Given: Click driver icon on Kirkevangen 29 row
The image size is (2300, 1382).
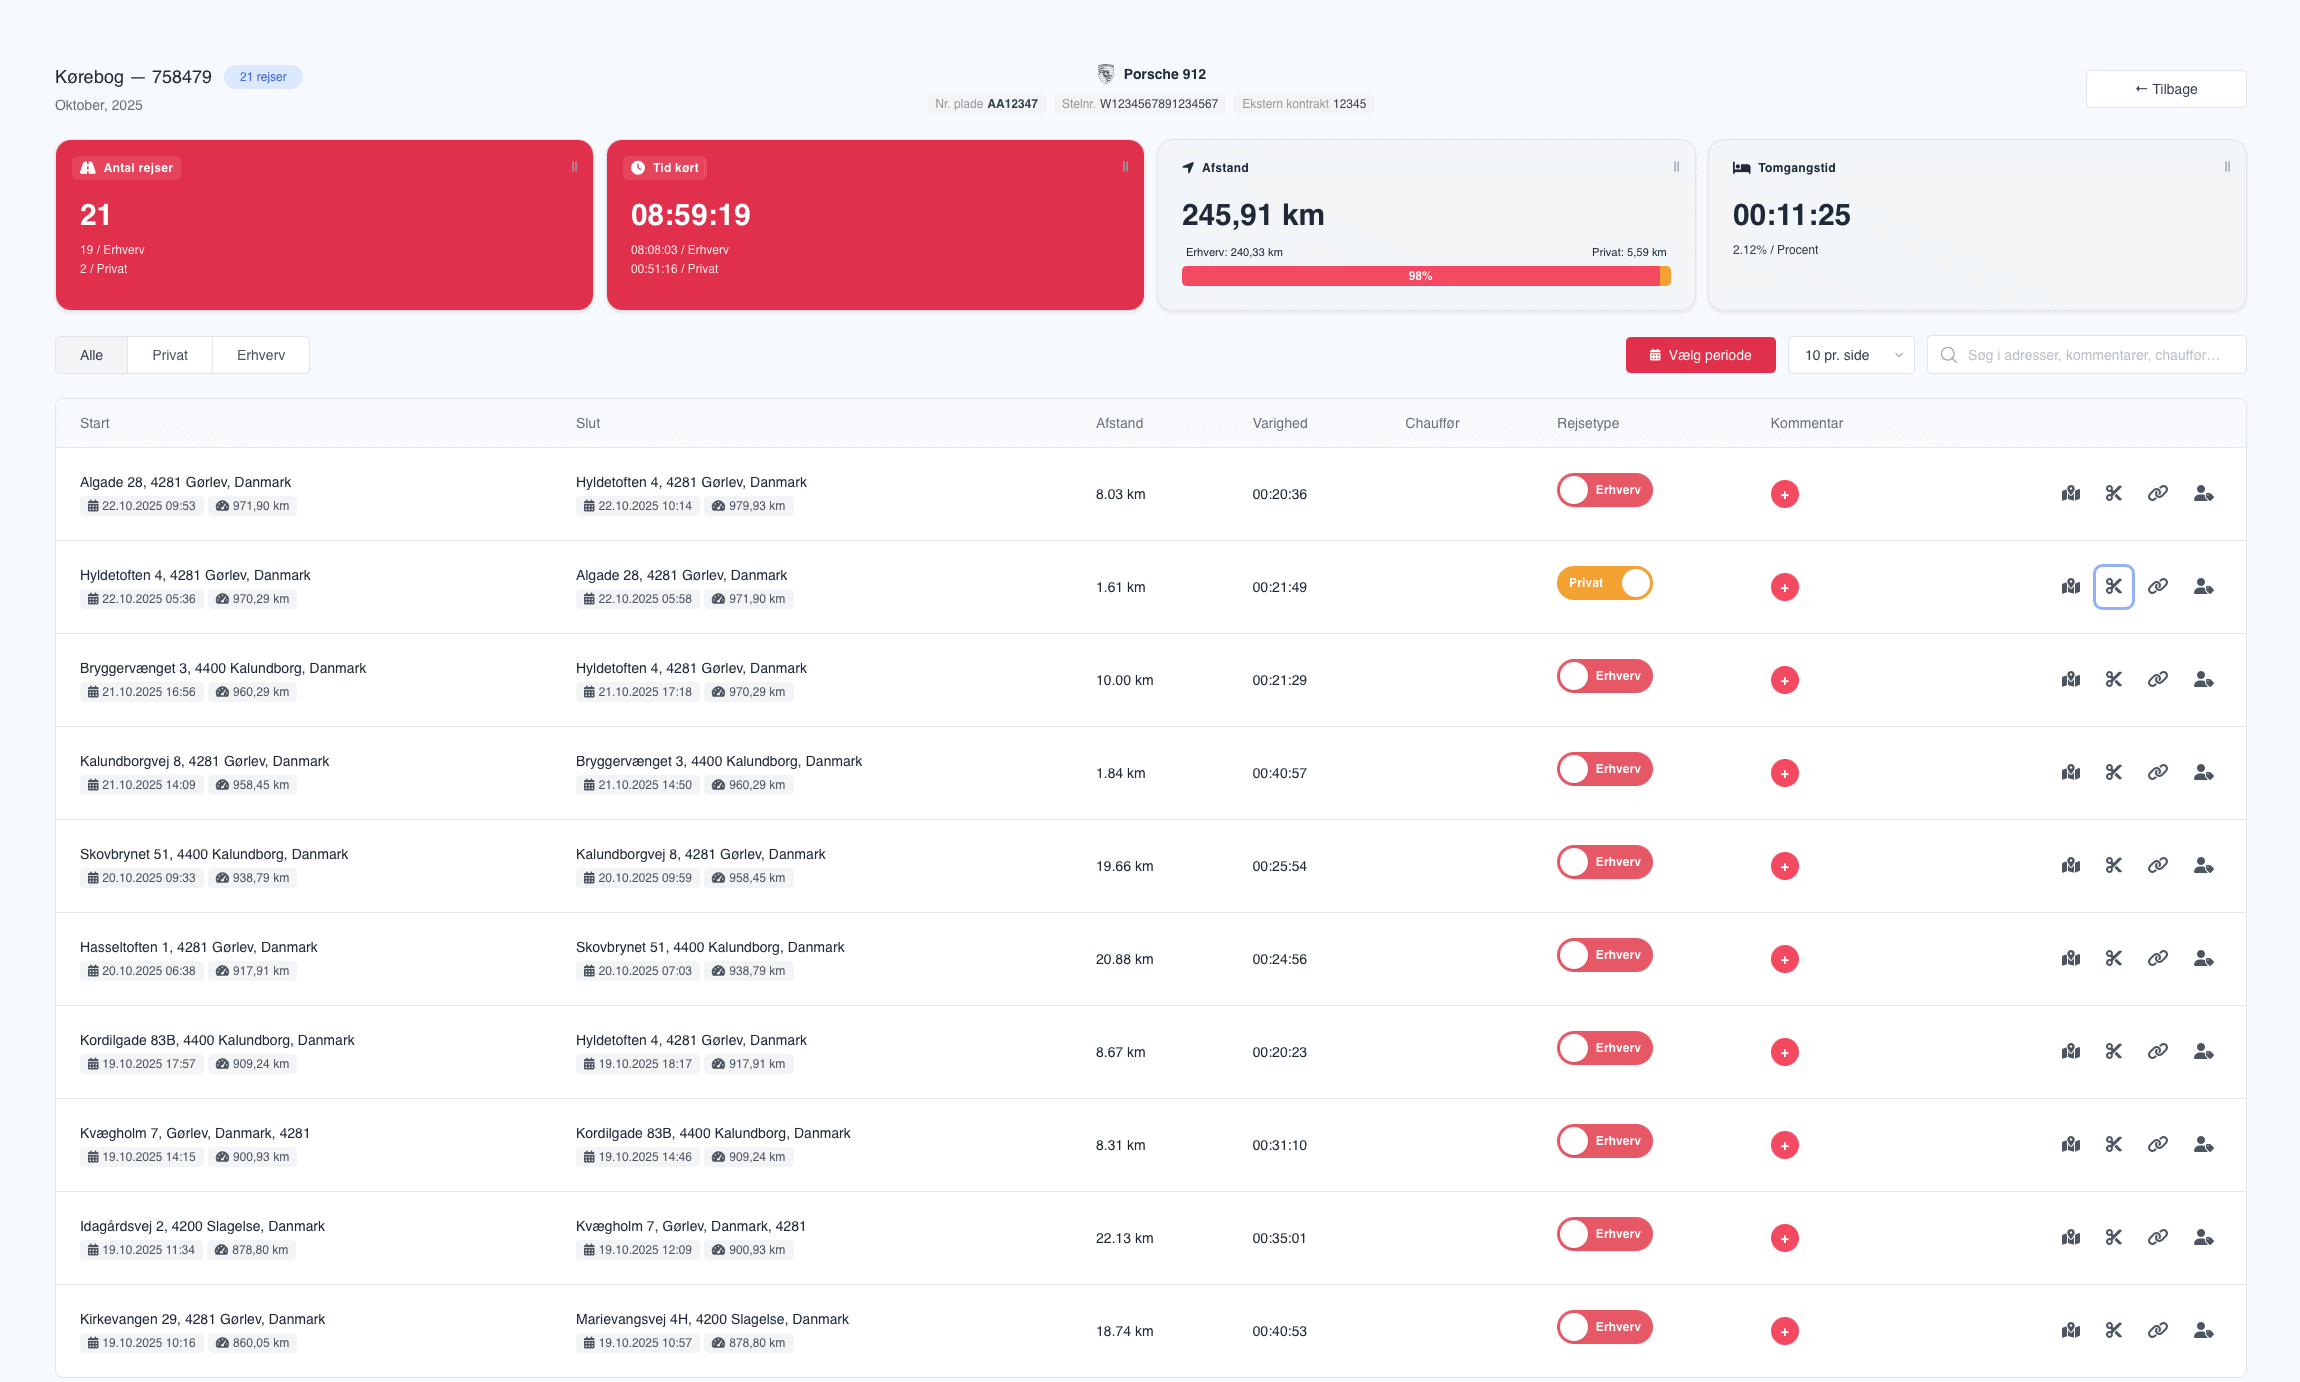Looking at the screenshot, I should 2203,1330.
